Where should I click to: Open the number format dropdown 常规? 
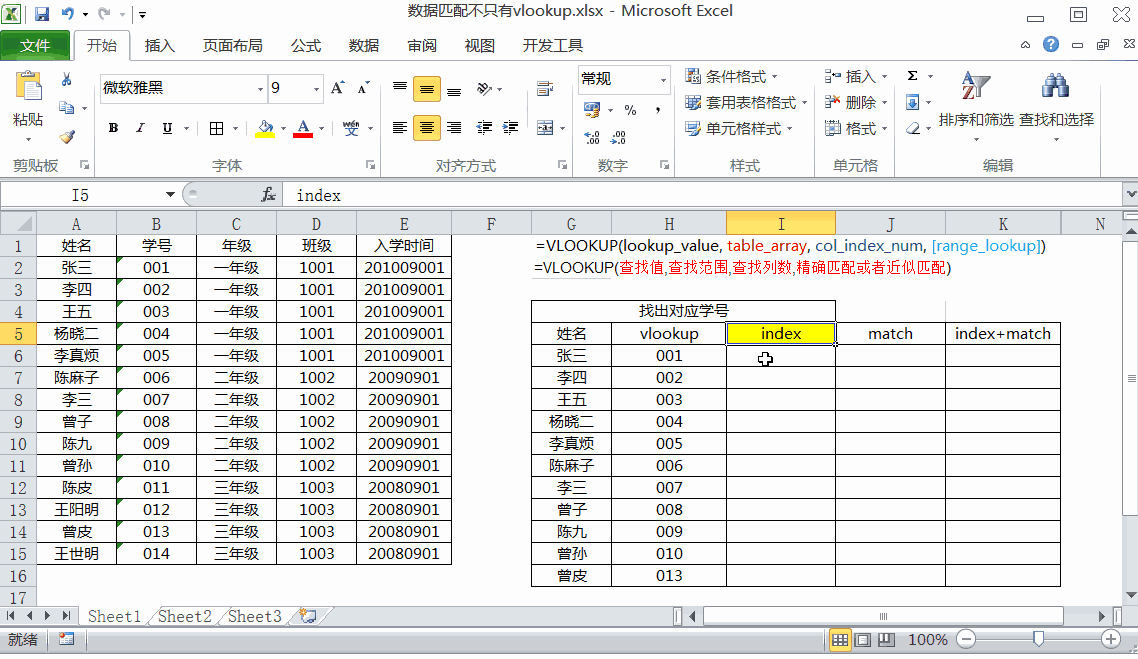point(663,79)
